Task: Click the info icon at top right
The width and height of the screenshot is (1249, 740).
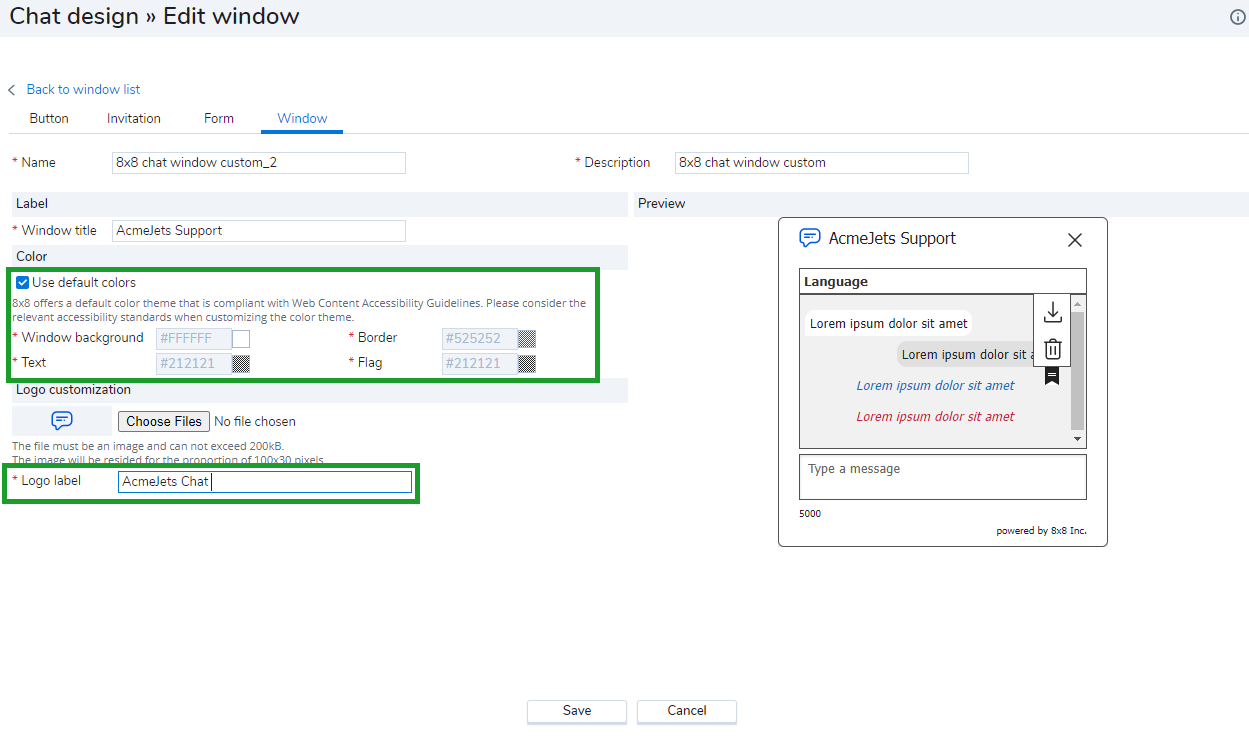Action: pos(1238,17)
